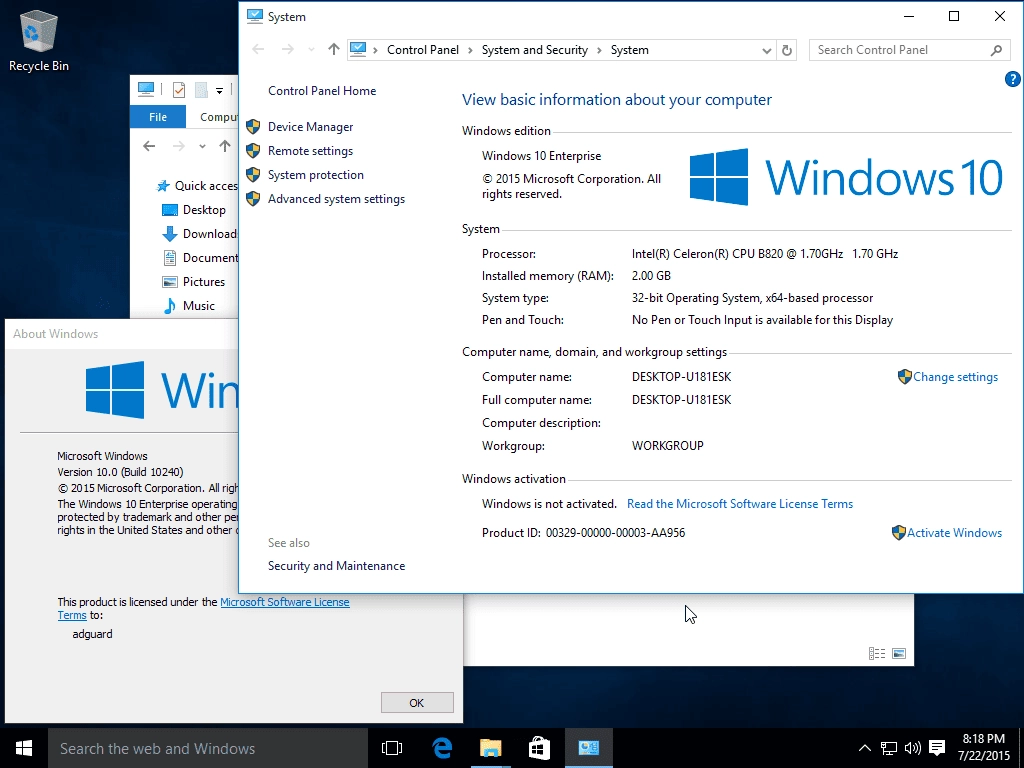The width and height of the screenshot is (1024, 768).
Task: Open the Windows Start button
Action: (24, 748)
